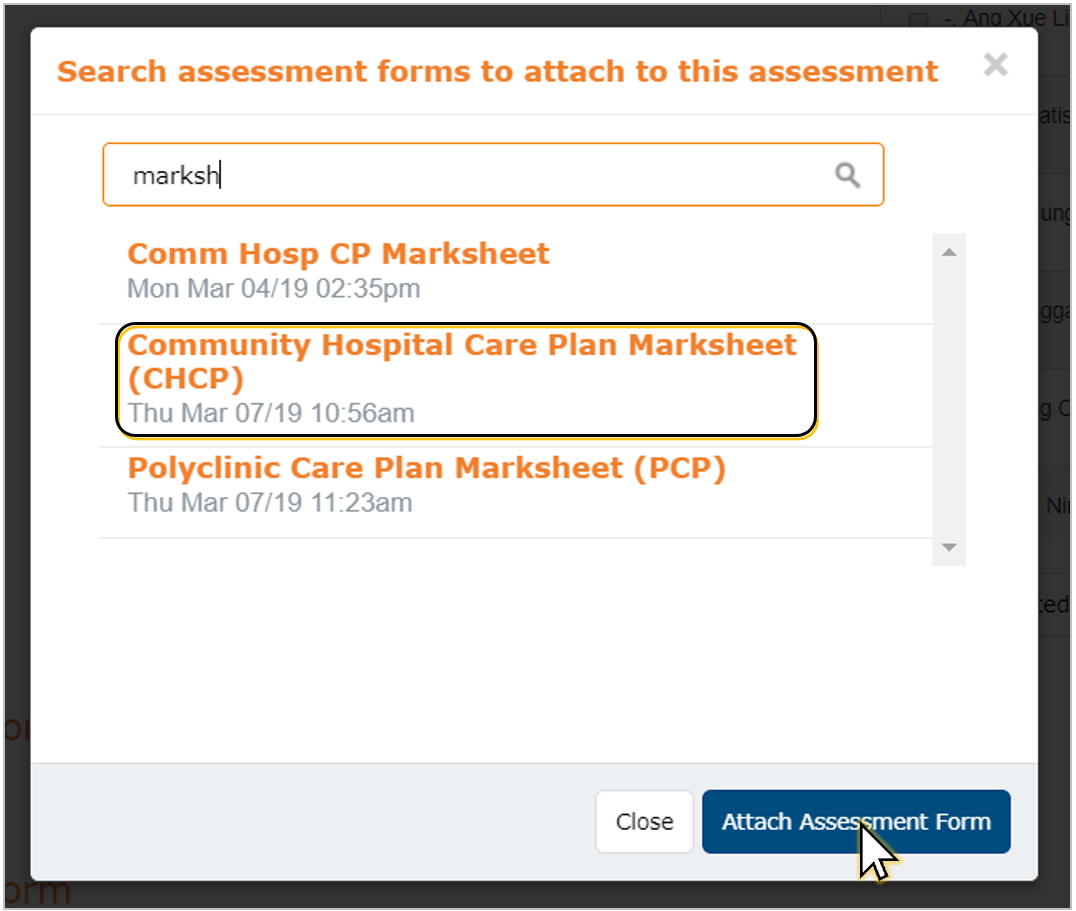Image resolution: width=1076 pixels, height=911 pixels.
Task: Click the Close button in footer
Action: [644, 822]
